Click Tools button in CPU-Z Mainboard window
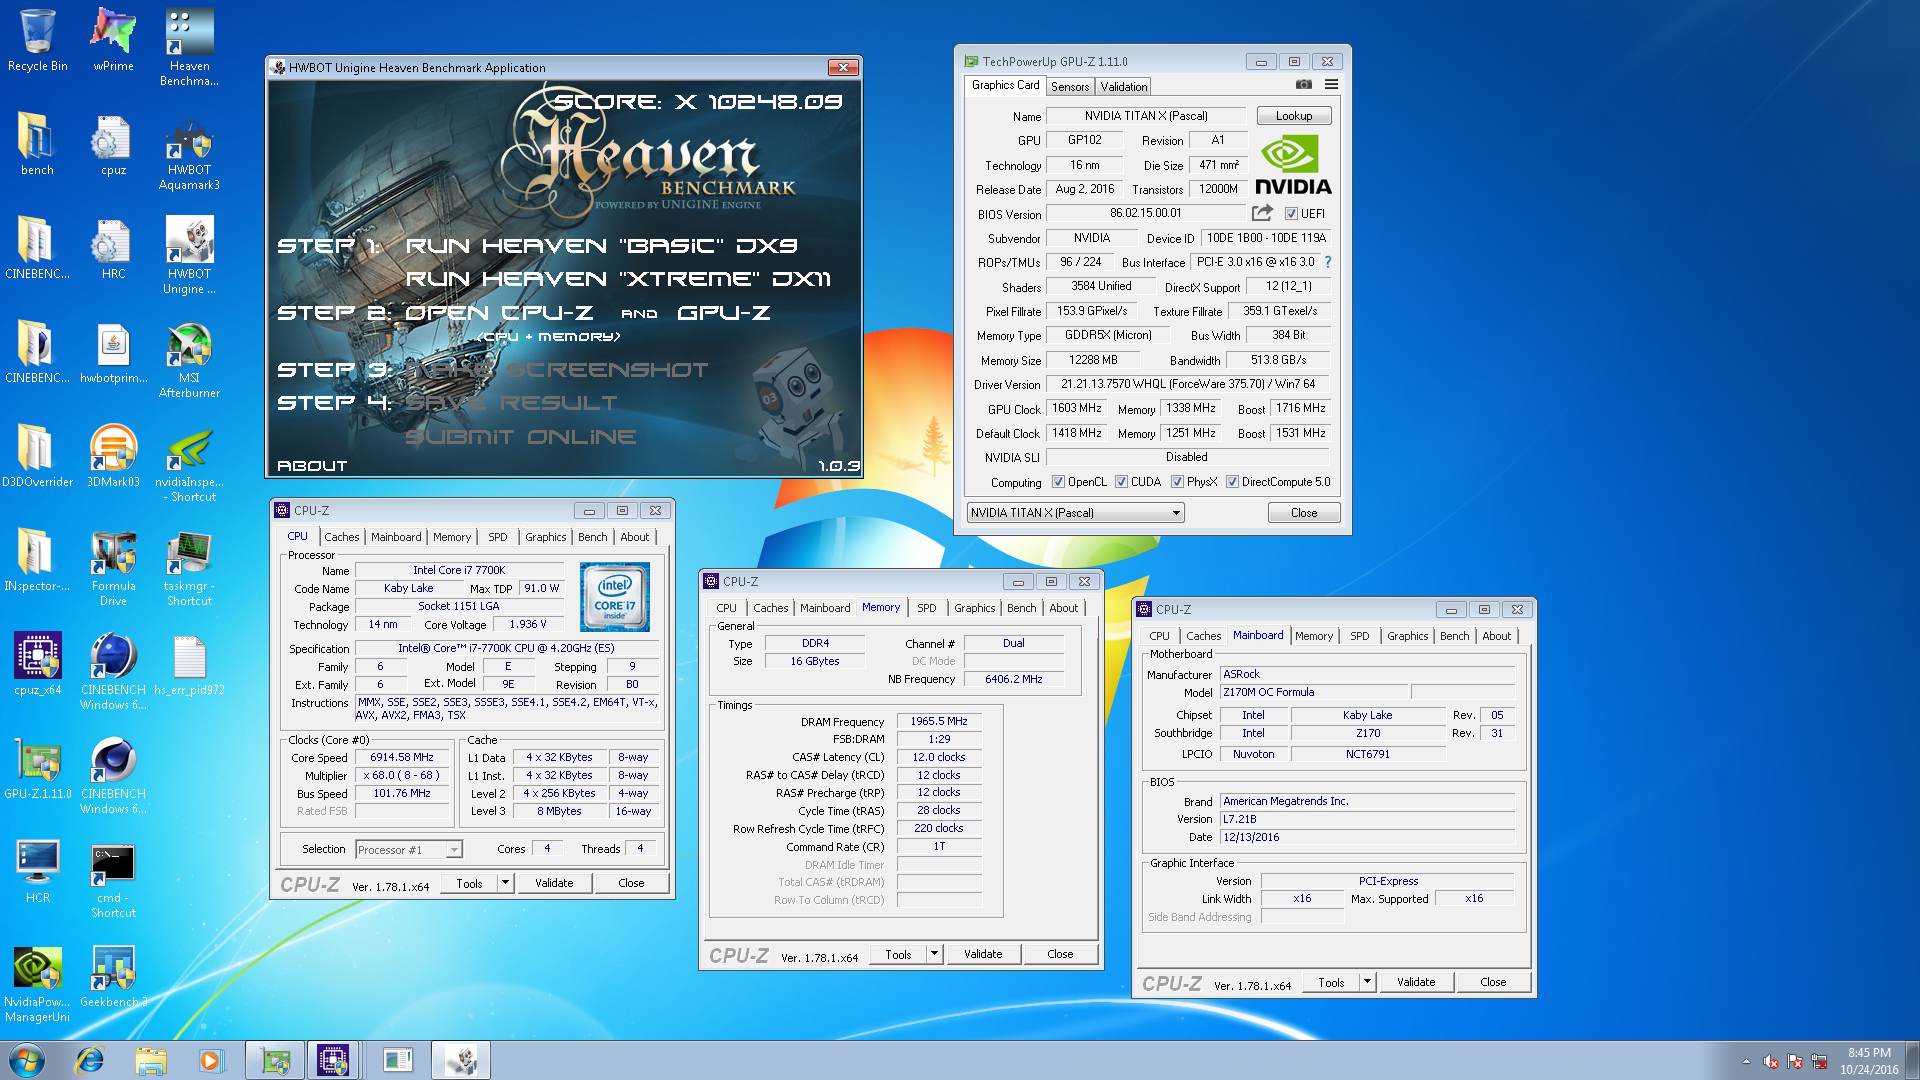 pos(1331,982)
